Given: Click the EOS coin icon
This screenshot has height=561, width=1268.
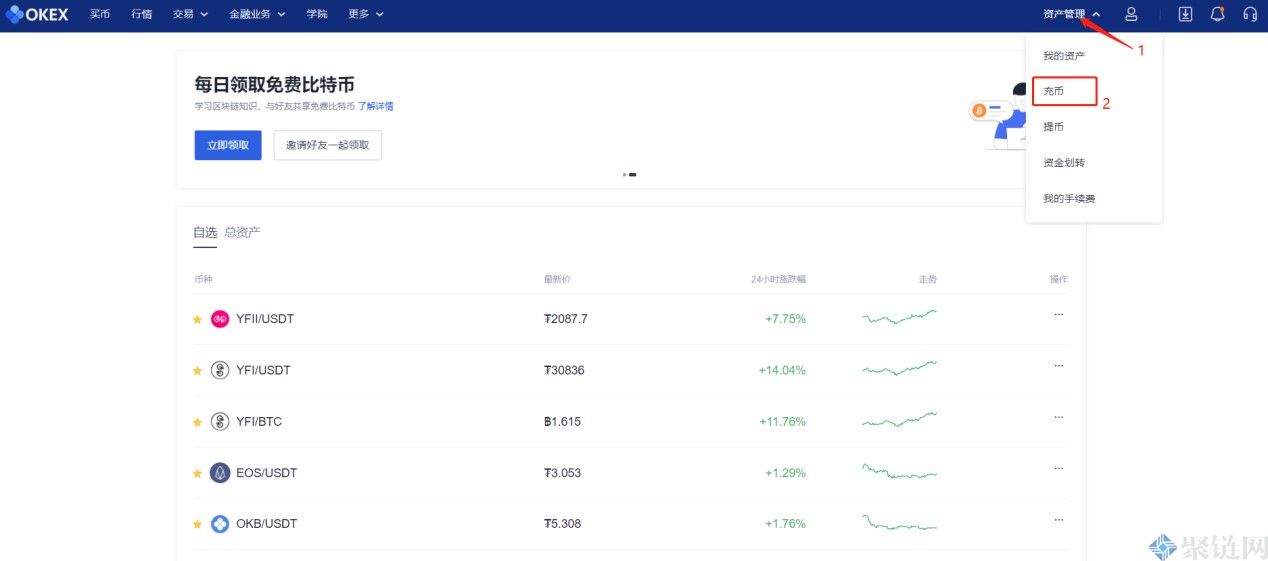Looking at the screenshot, I should [220, 473].
